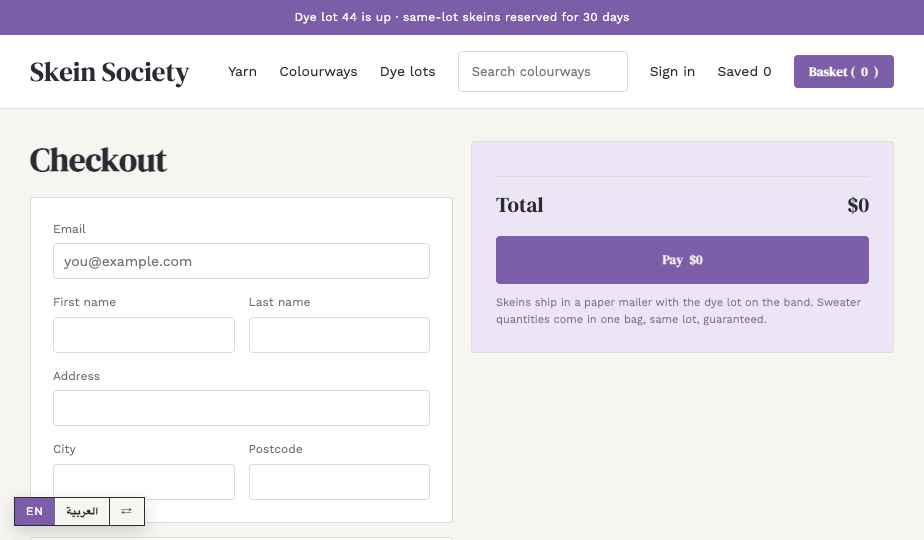Click the $0 total amount
Viewport: 924px width, 540px height.
[x=858, y=205]
